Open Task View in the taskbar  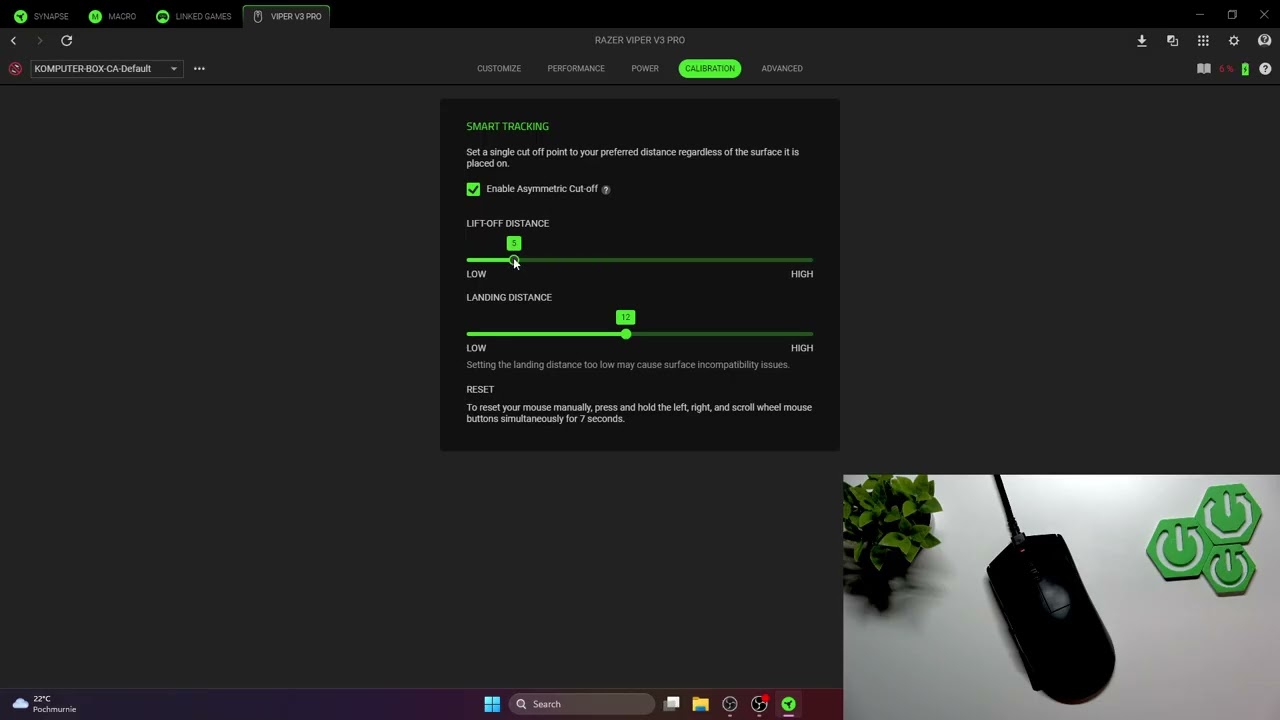(x=672, y=704)
